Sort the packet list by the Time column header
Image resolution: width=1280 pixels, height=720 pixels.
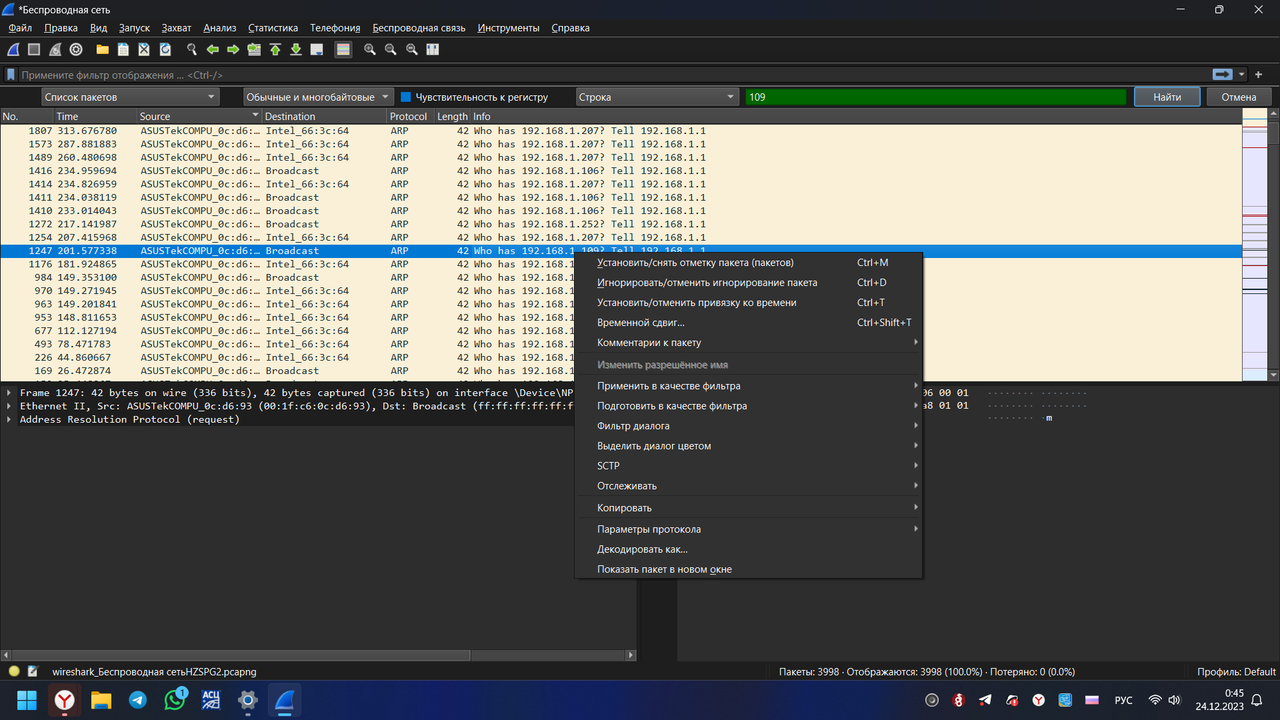click(x=95, y=117)
